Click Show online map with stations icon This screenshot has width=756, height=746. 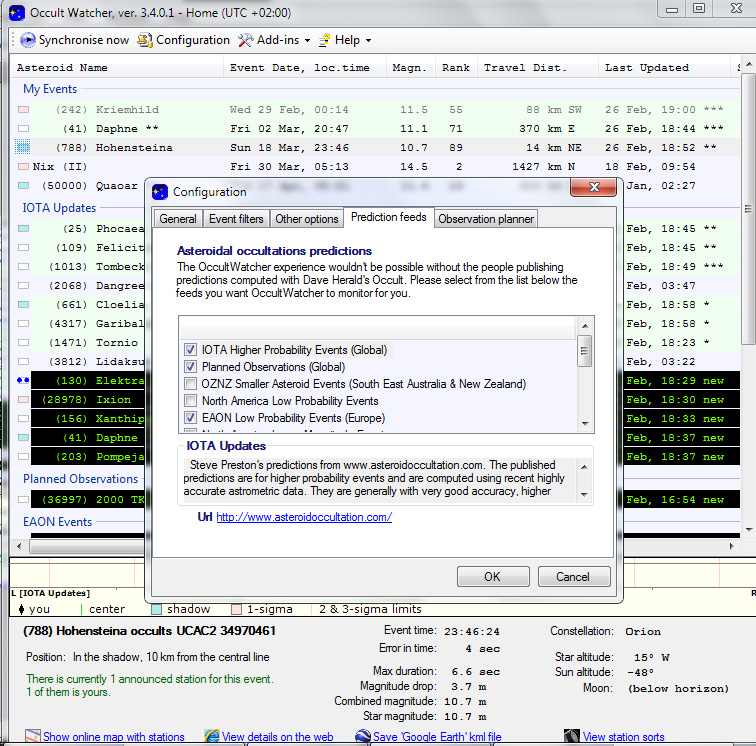[33, 736]
